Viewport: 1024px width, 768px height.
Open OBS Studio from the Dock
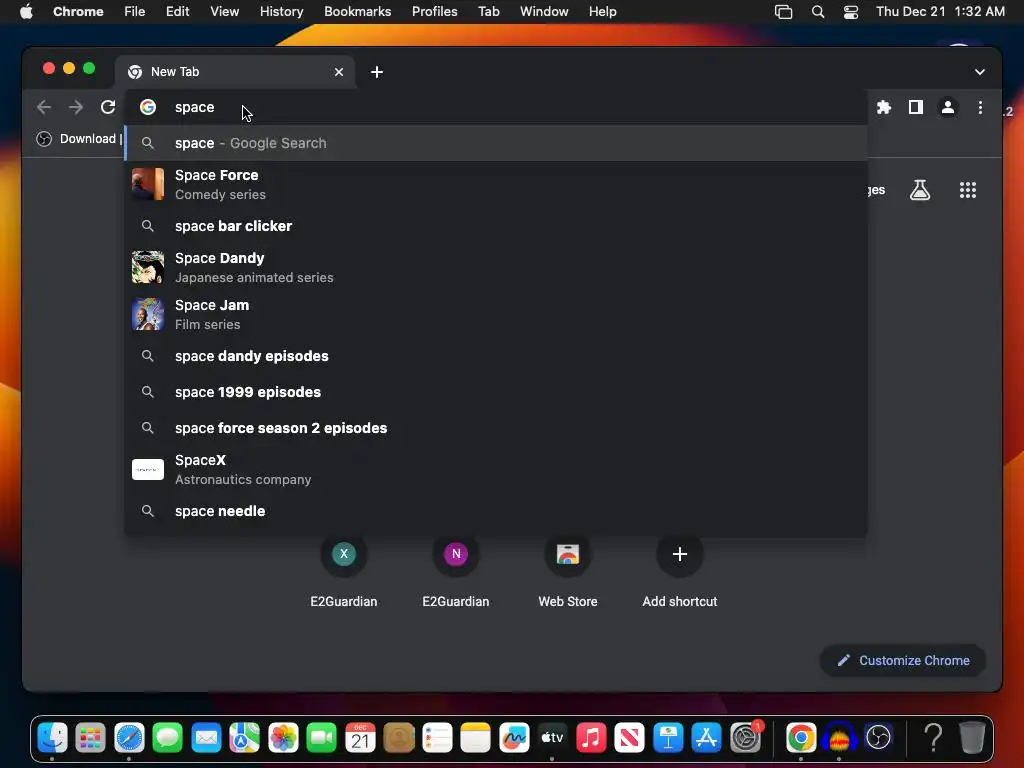click(x=878, y=738)
